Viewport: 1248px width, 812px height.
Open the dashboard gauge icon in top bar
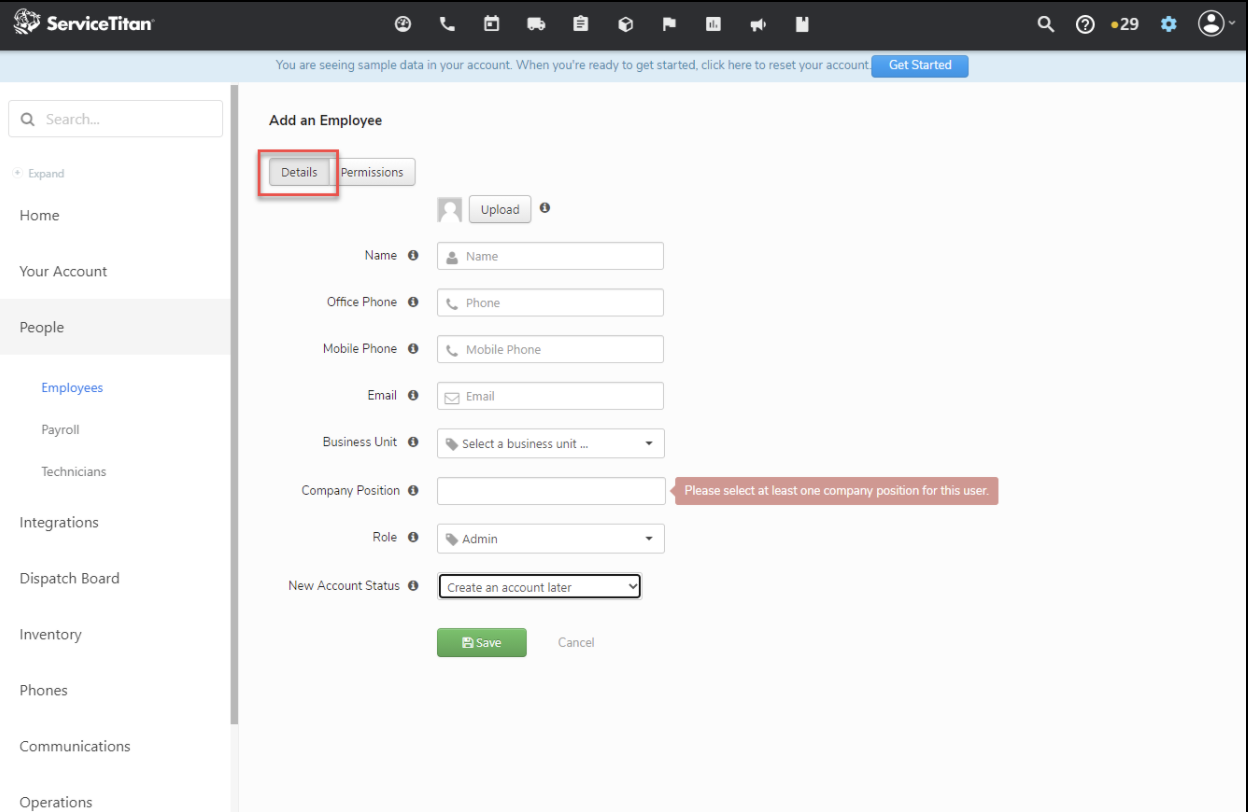(x=403, y=24)
